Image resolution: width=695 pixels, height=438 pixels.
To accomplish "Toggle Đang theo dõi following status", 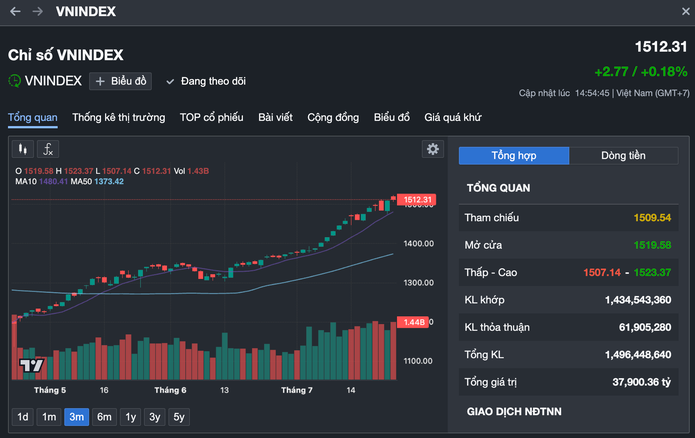I will pyautogui.click(x=206, y=81).
